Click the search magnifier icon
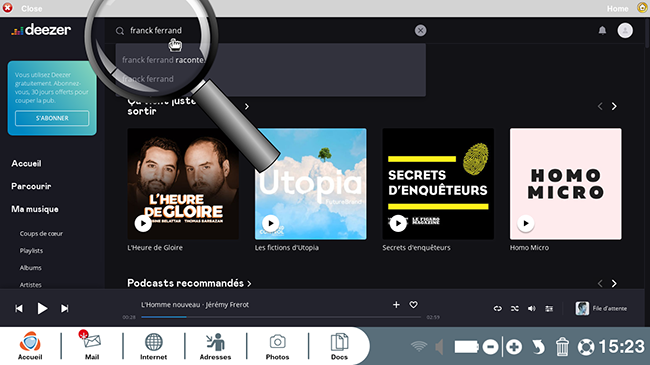650x365 pixels. tap(120, 31)
